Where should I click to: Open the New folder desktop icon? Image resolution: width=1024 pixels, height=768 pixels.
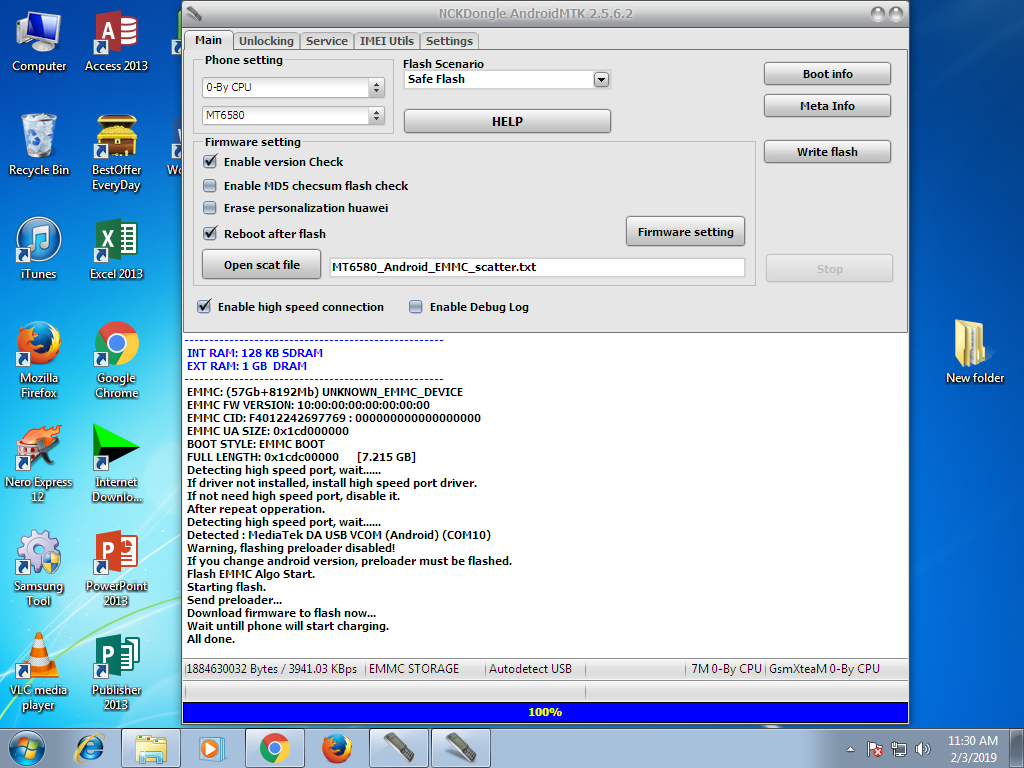point(974,352)
